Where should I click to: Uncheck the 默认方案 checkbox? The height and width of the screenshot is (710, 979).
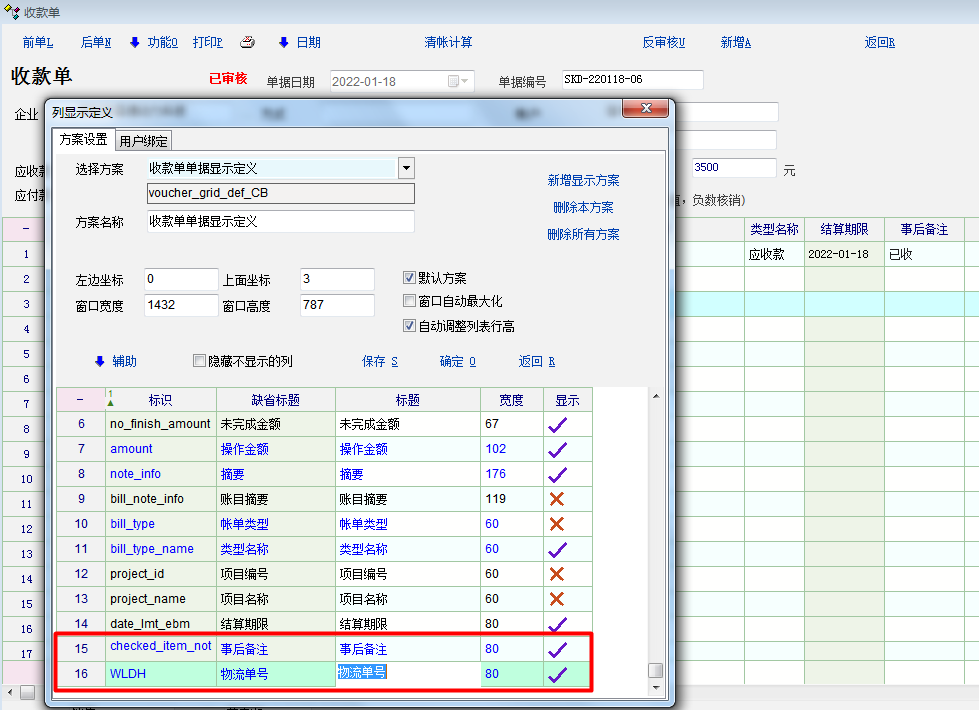click(x=409, y=278)
